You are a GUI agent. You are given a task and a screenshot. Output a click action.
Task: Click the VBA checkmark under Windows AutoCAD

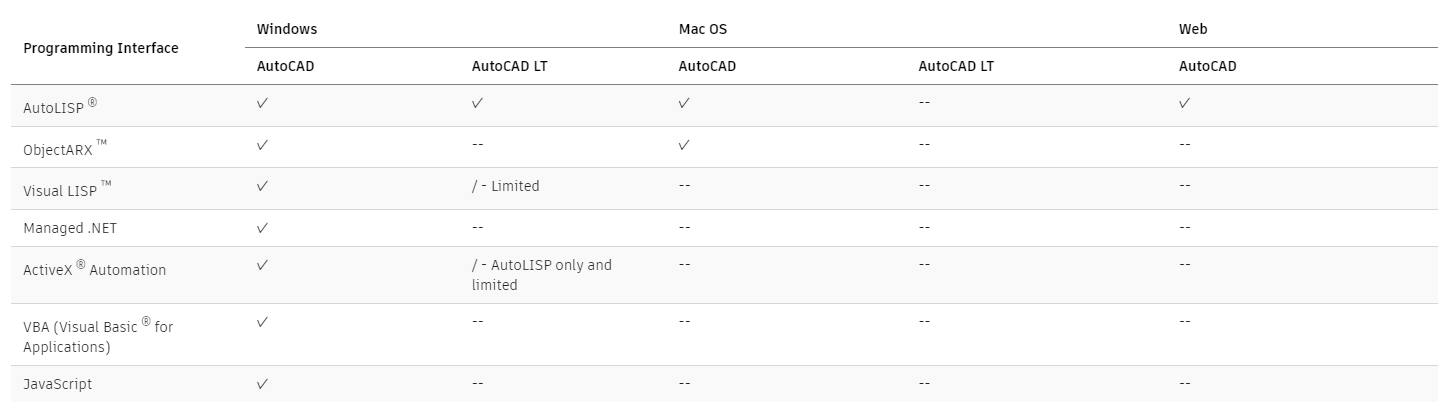pos(262,321)
